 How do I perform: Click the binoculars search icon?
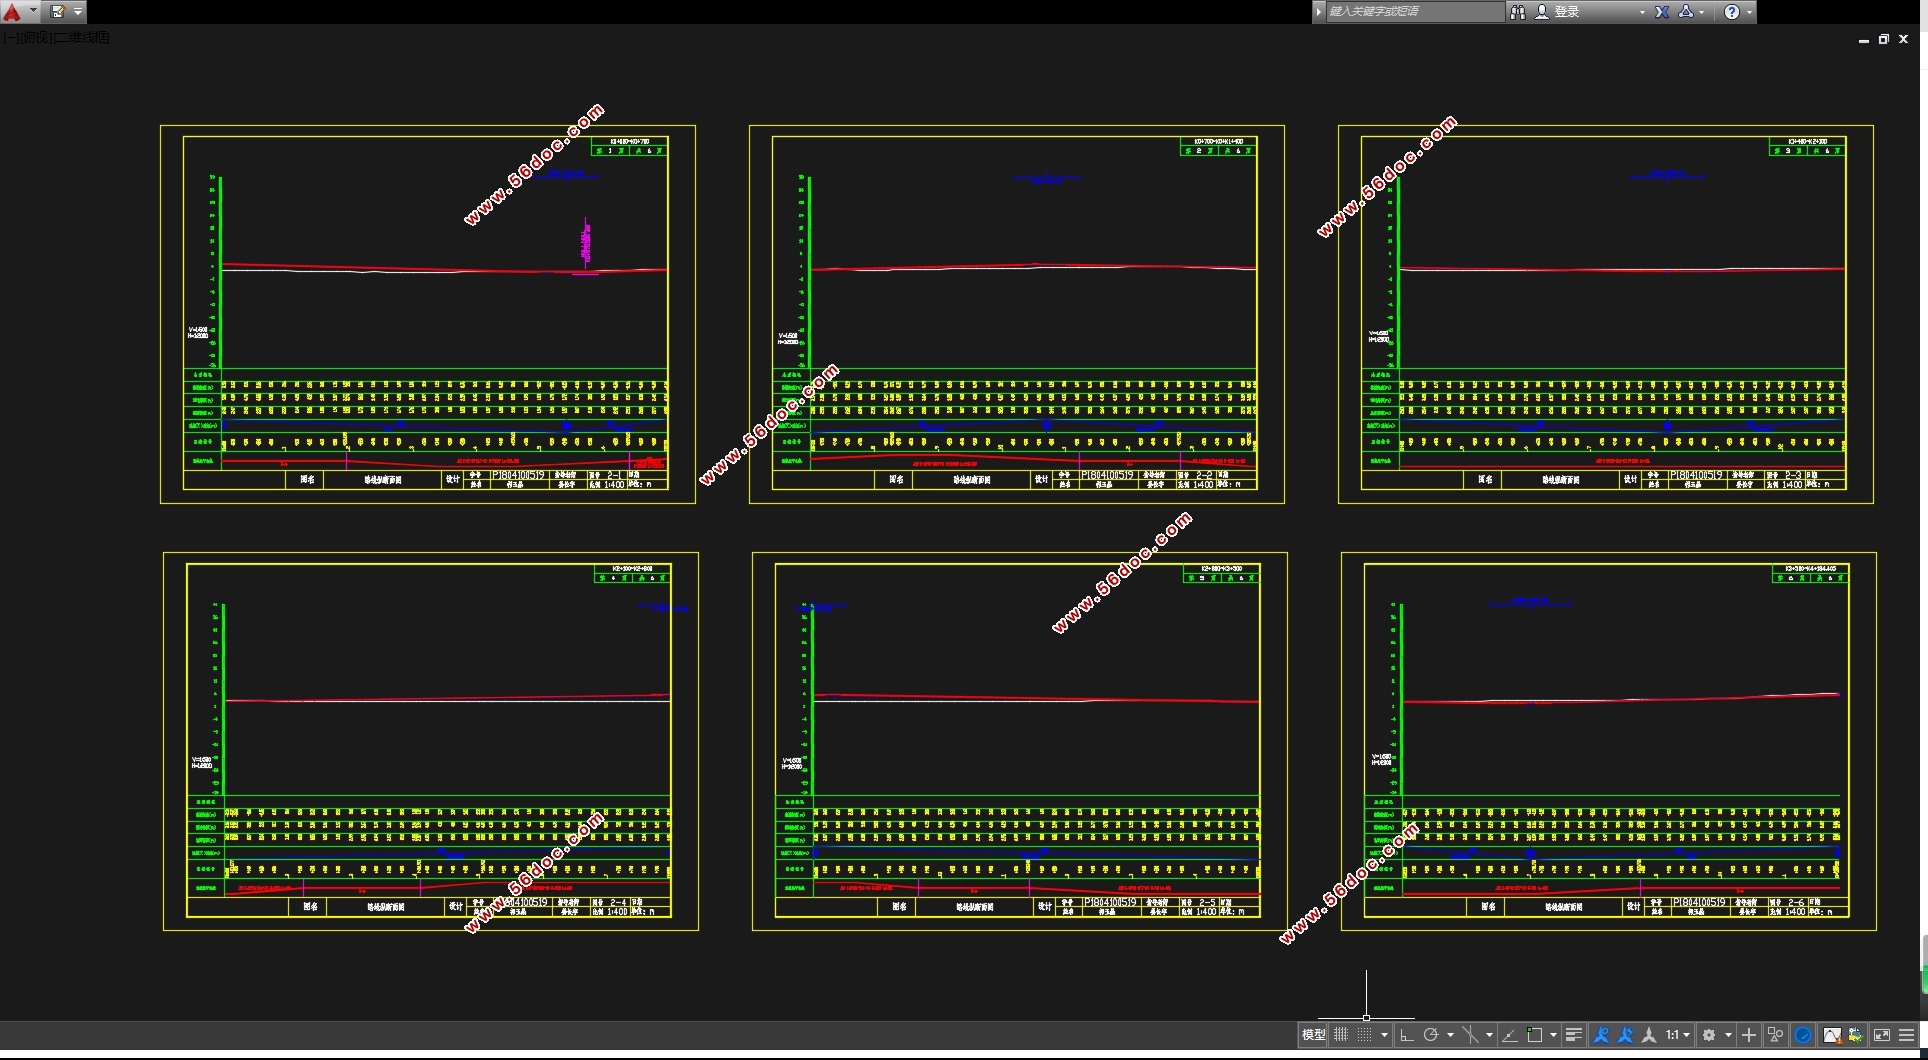pyautogui.click(x=1518, y=12)
